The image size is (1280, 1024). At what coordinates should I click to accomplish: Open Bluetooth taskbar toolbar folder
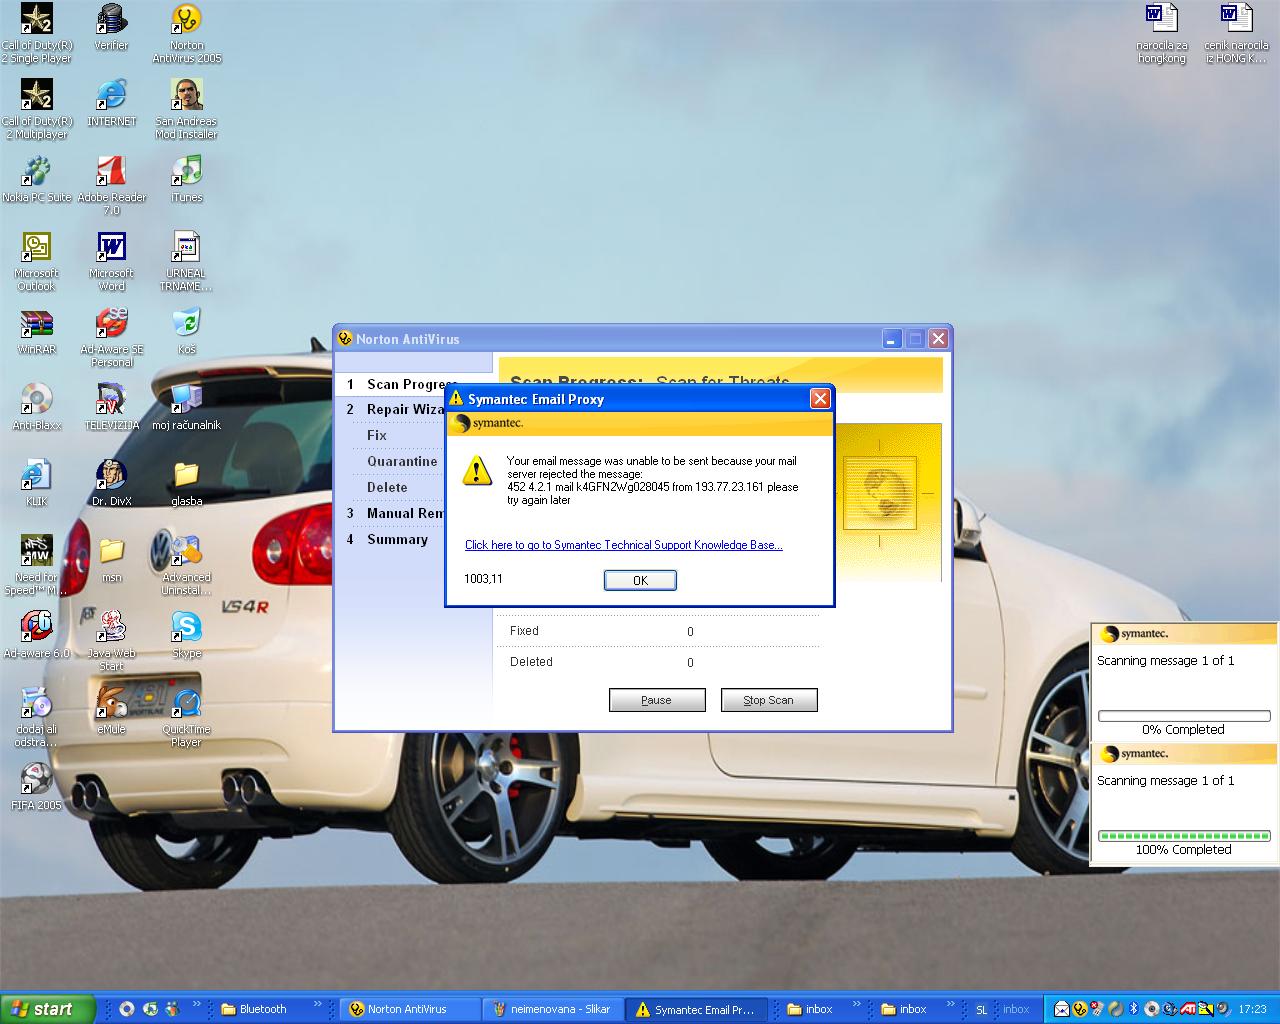click(x=254, y=1009)
